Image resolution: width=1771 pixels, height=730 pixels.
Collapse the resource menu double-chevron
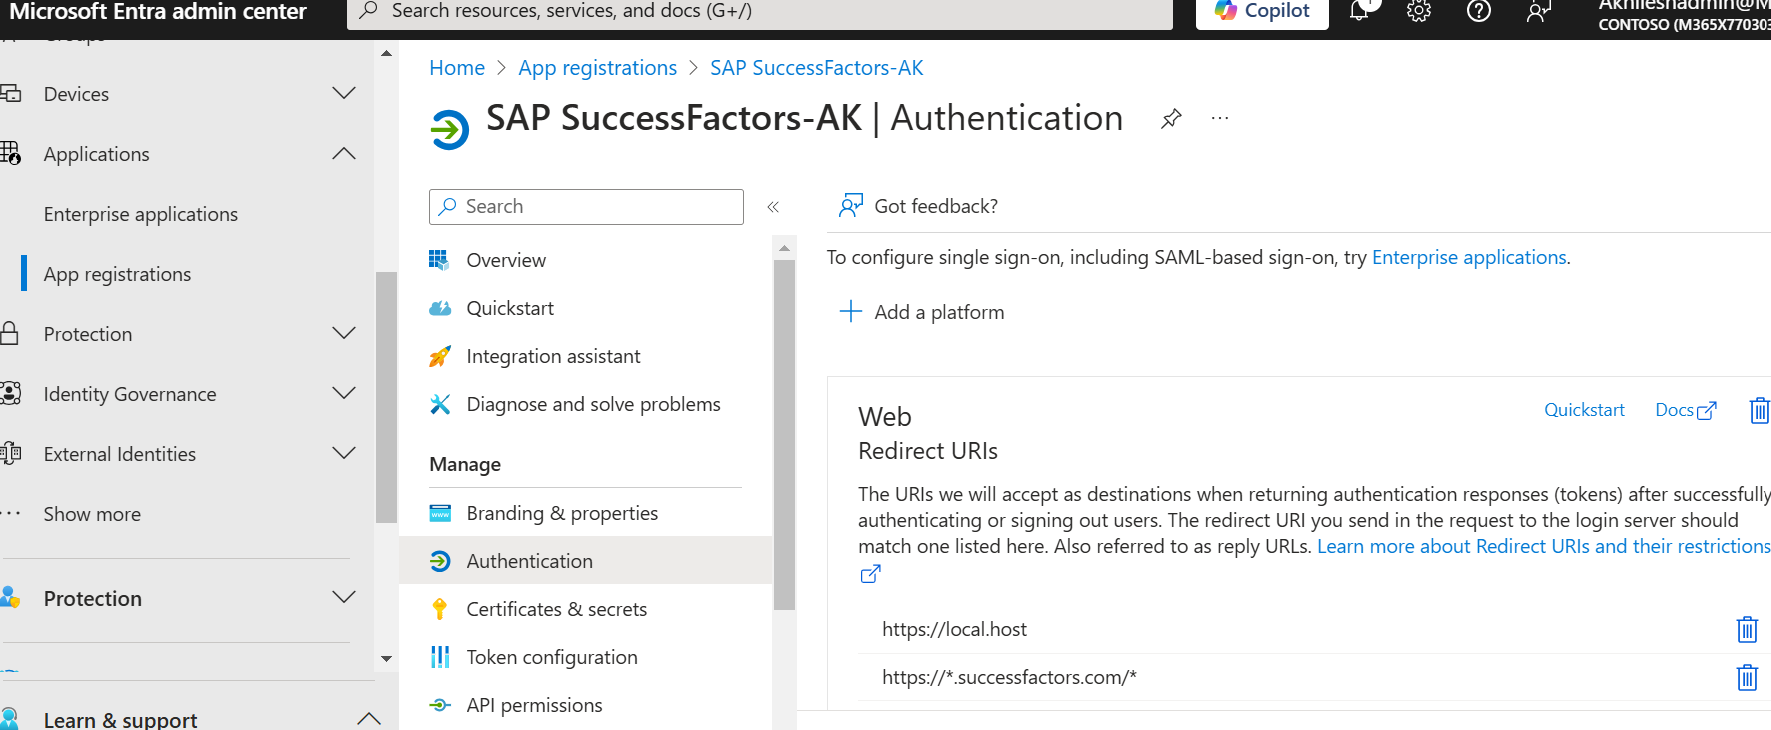pyautogui.click(x=773, y=207)
